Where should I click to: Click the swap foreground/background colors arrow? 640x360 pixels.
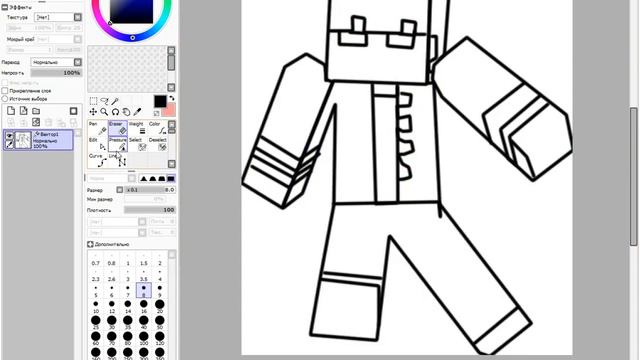pos(172,98)
